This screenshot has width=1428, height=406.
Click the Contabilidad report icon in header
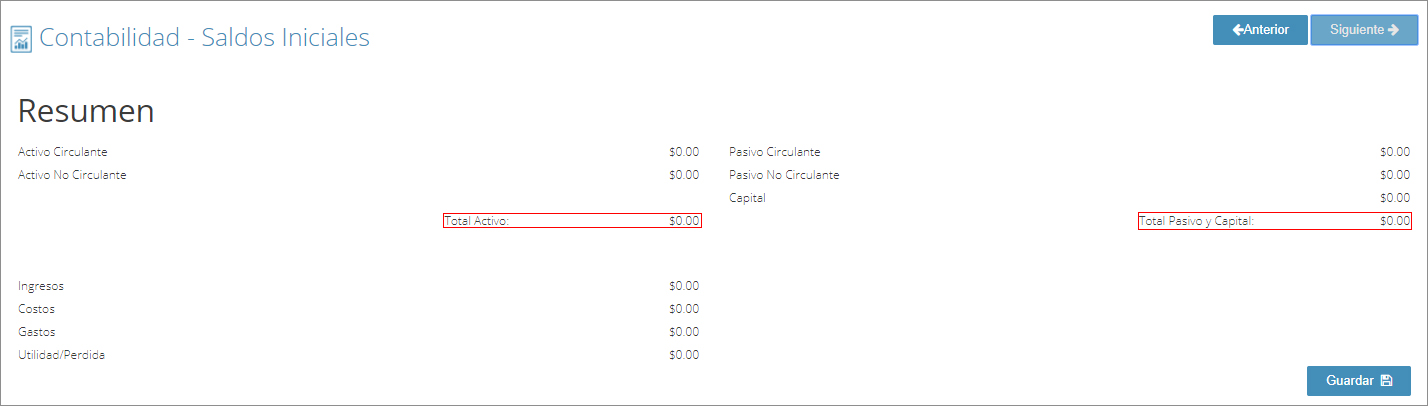point(21,39)
